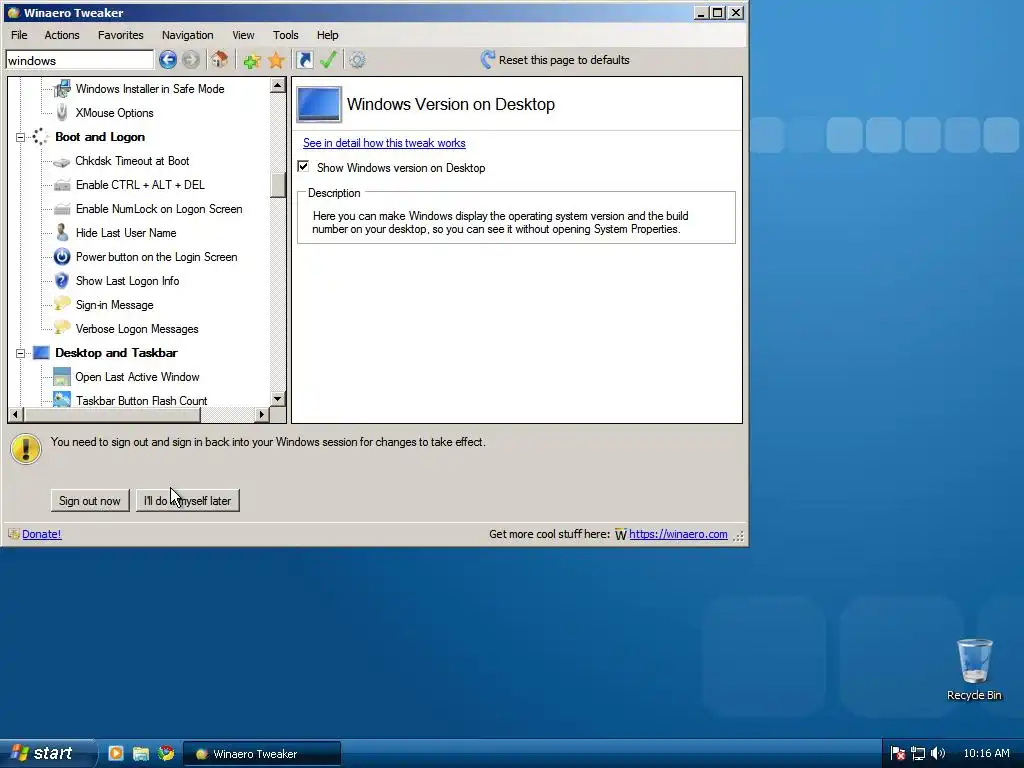Click the network connection tray icon
Screen dimensions: 1024x768
tap(918, 754)
